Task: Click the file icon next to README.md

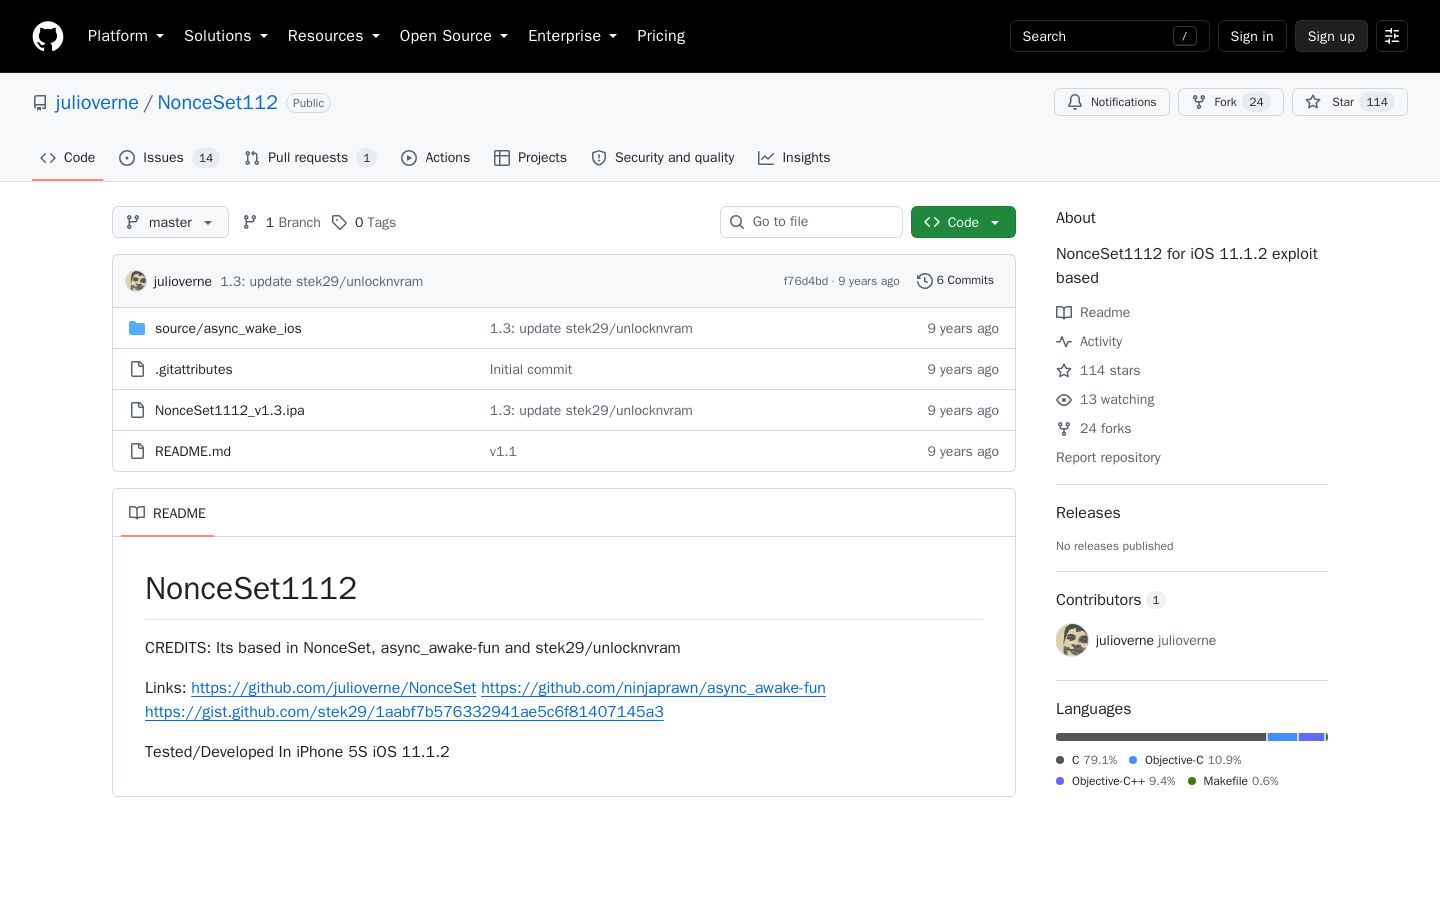Action: click(x=137, y=451)
